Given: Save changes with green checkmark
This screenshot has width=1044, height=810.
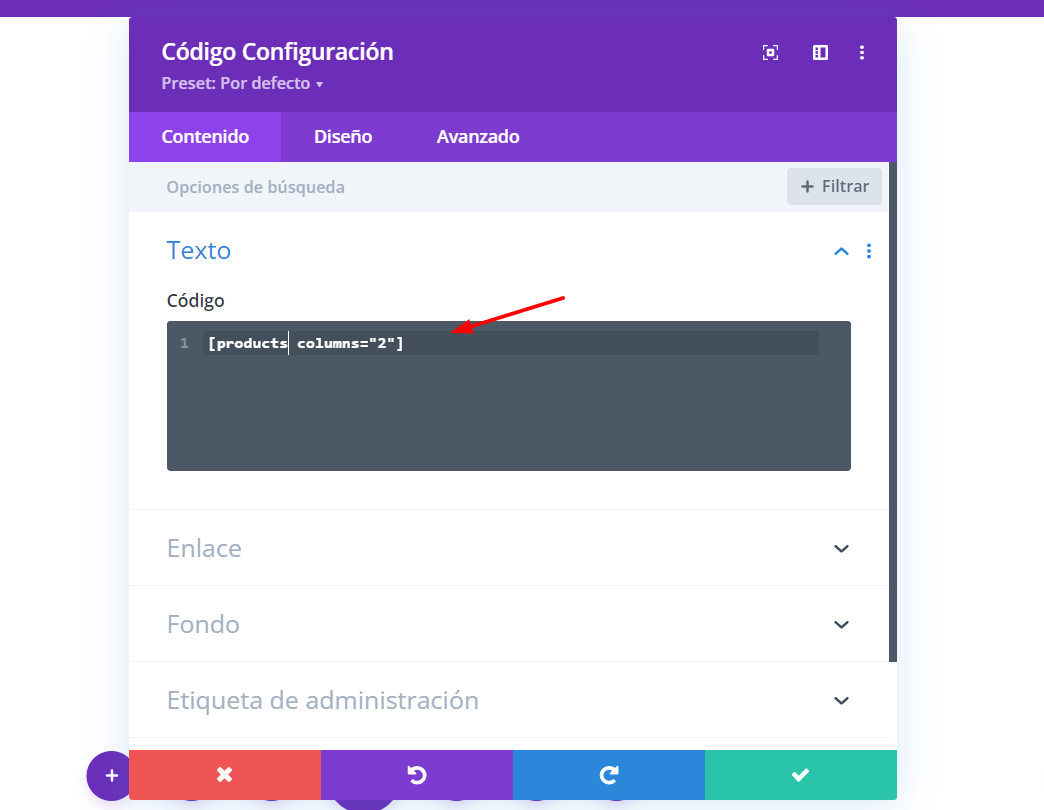Looking at the screenshot, I should (801, 775).
